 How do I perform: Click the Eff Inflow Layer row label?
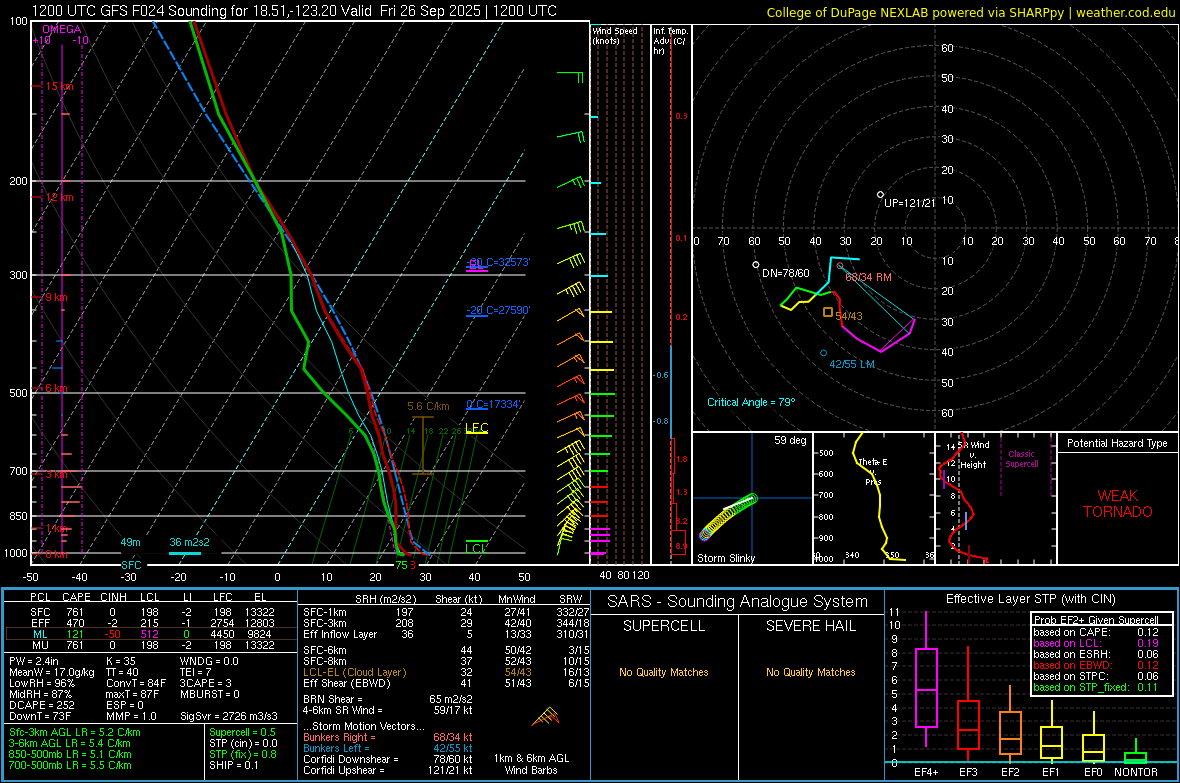pyautogui.click(x=341, y=634)
